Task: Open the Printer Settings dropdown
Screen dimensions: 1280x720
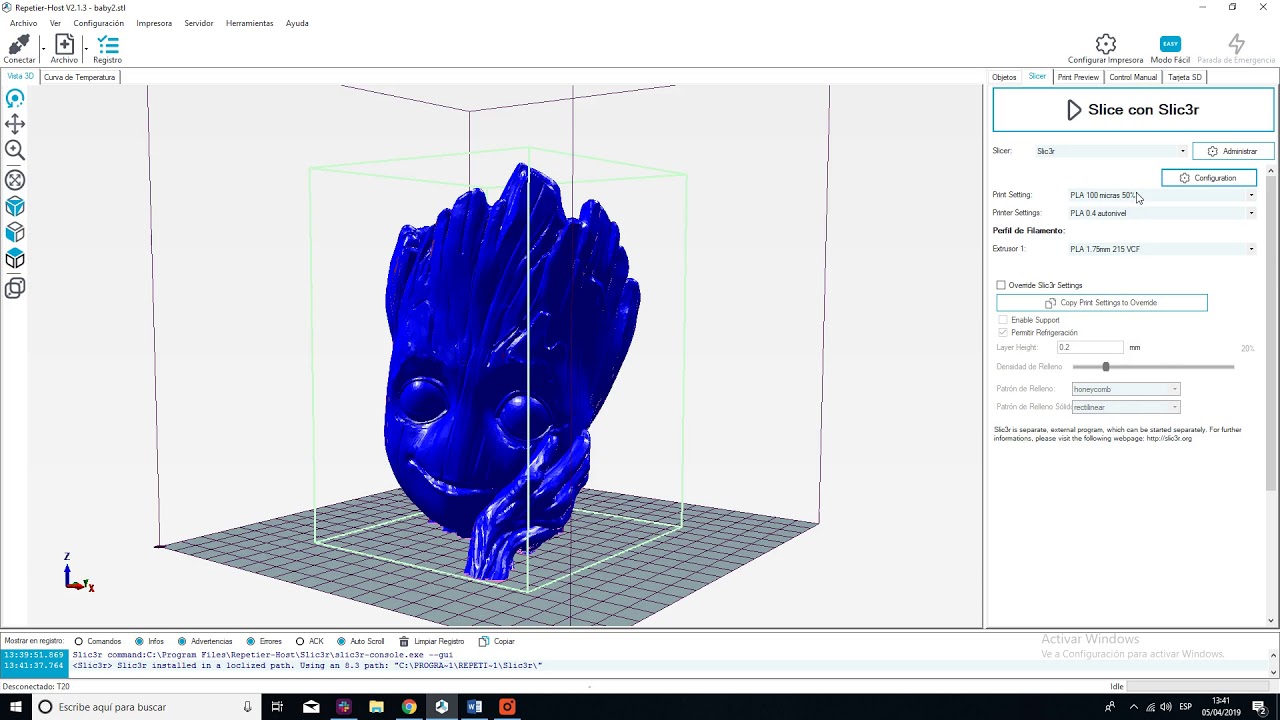Action: click(1162, 213)
